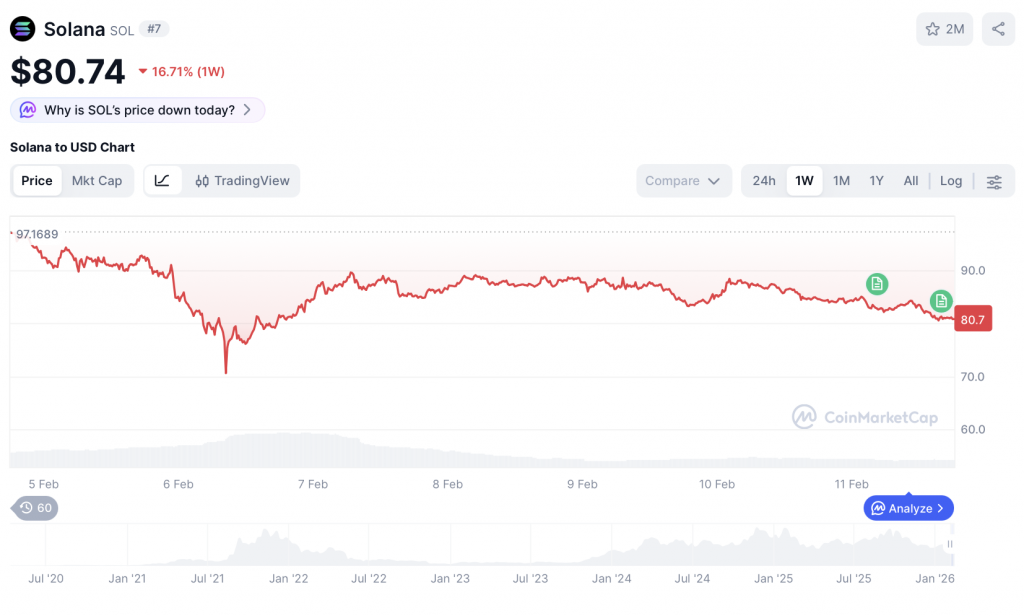Open the Compare dropdown

683,181
